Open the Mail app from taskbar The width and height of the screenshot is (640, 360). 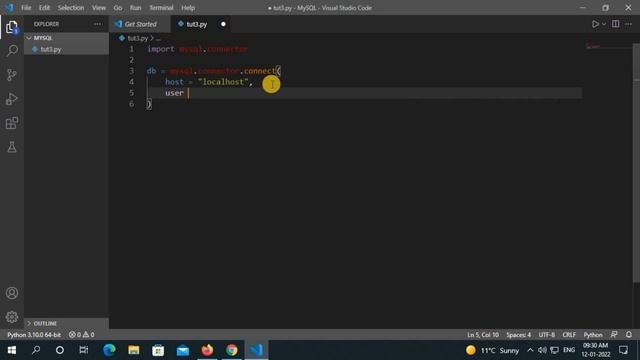[183, 350]
